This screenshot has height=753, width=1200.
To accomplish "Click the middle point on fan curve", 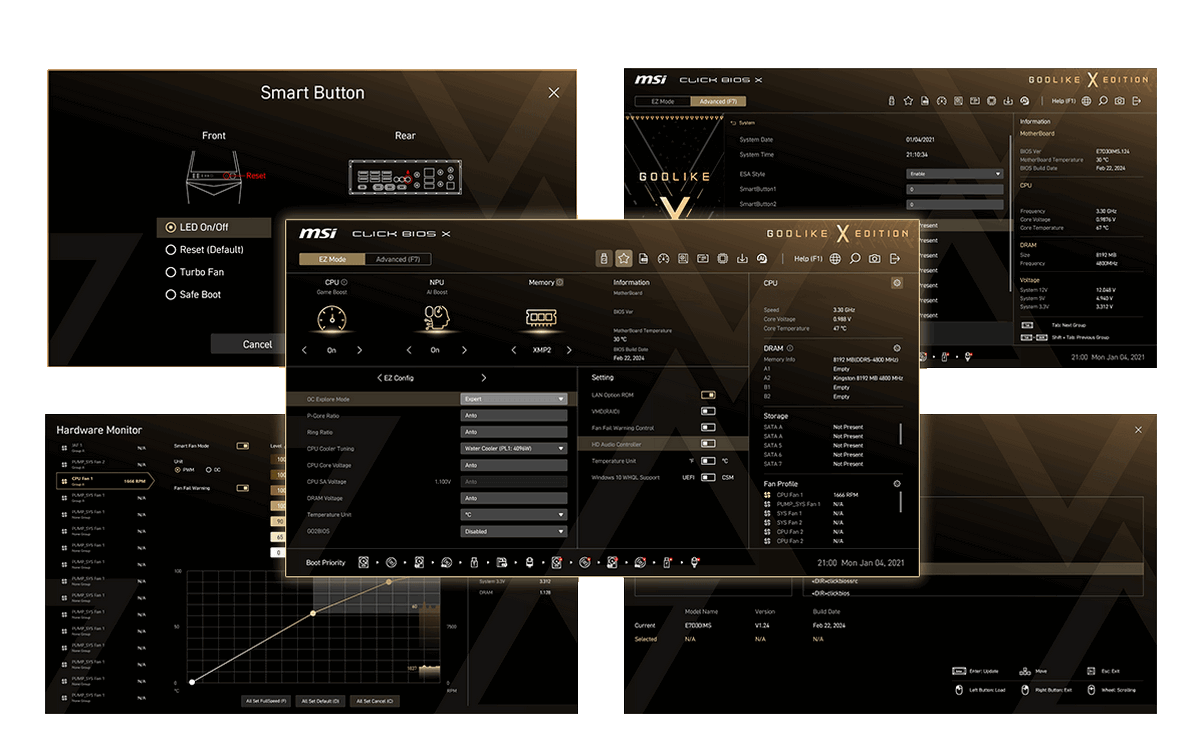I will pyautogui.click(x=313, y=613).
